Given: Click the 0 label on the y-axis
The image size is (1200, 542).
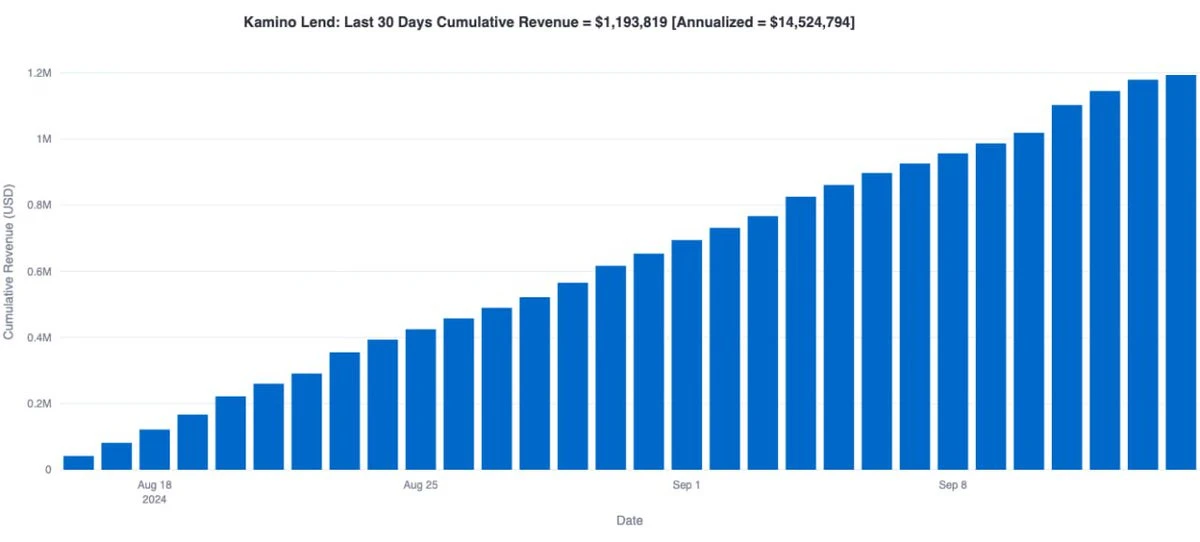Looking at the screenshot, I should (47, 469).
